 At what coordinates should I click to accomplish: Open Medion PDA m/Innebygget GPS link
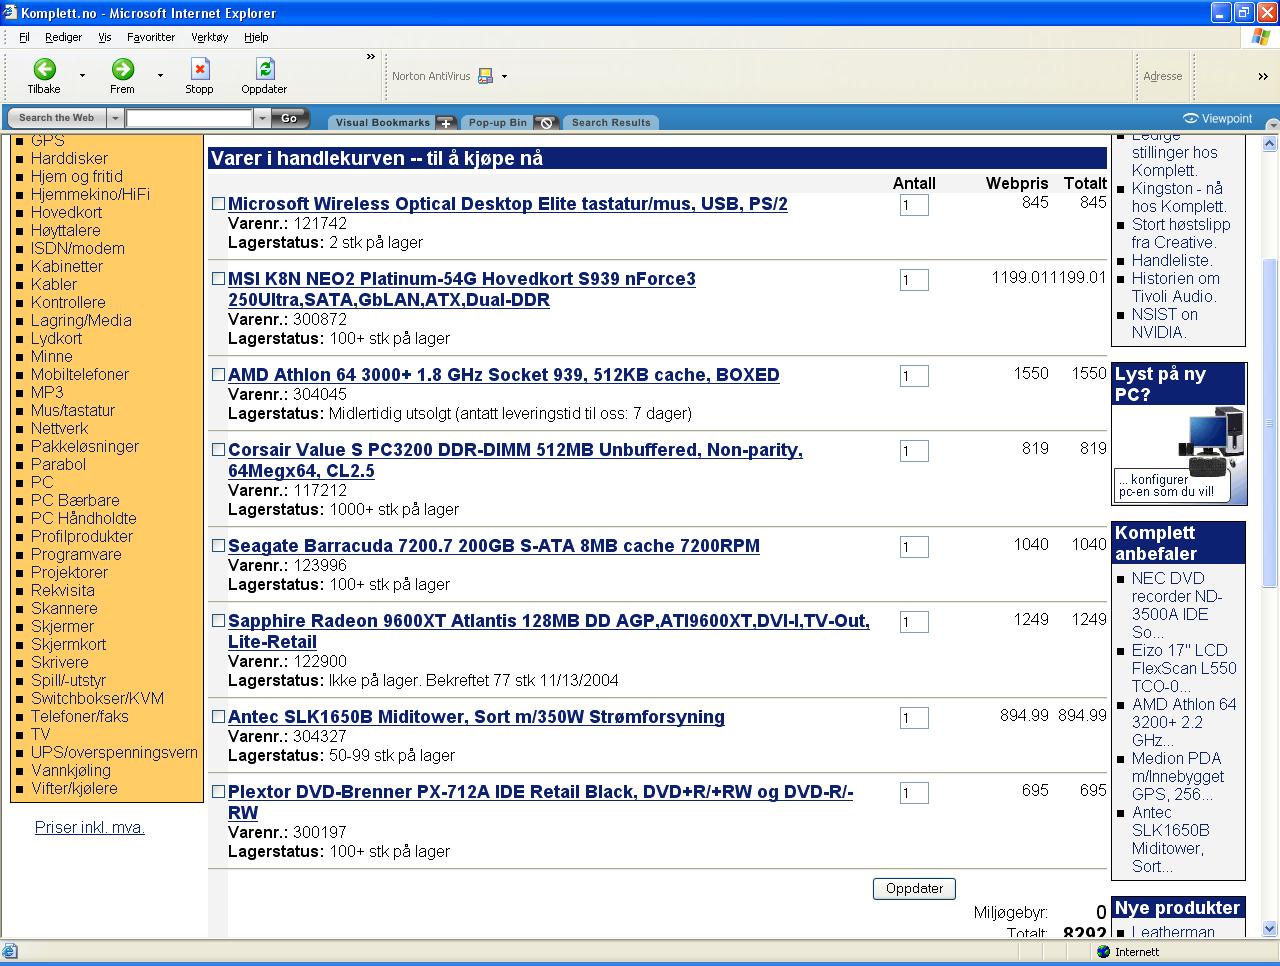pos(1178,776)
